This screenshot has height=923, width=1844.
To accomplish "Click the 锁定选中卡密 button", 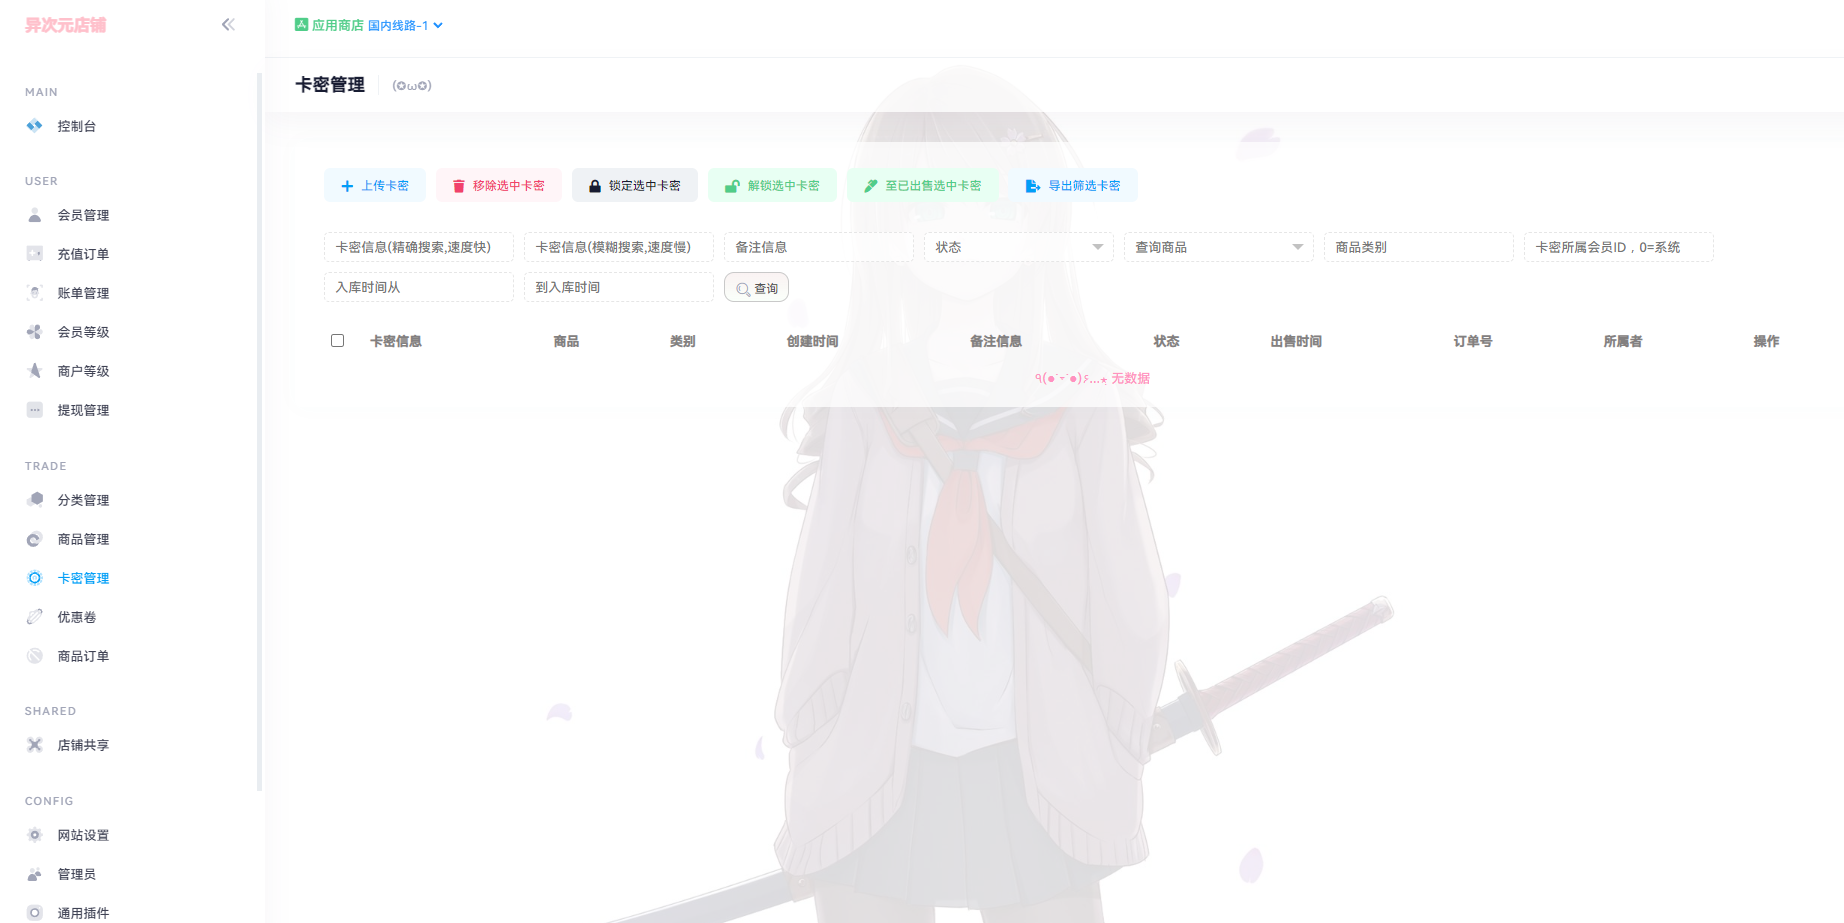I will pos(635,186).
